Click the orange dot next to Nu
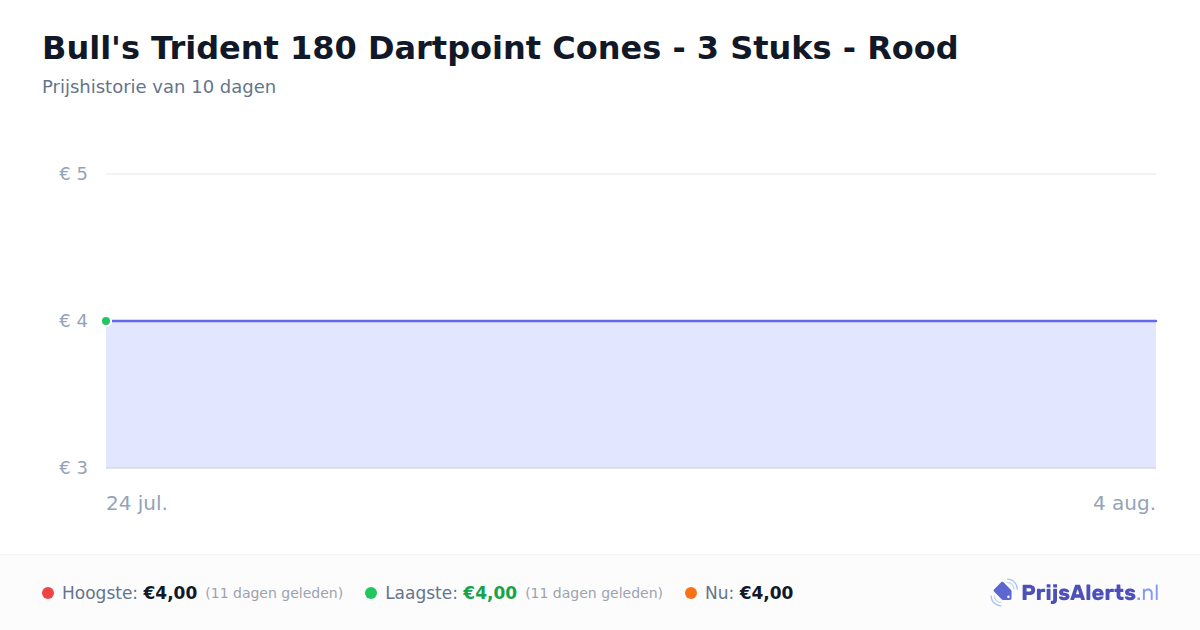The image size is (1200, 630). coord(691,593)
